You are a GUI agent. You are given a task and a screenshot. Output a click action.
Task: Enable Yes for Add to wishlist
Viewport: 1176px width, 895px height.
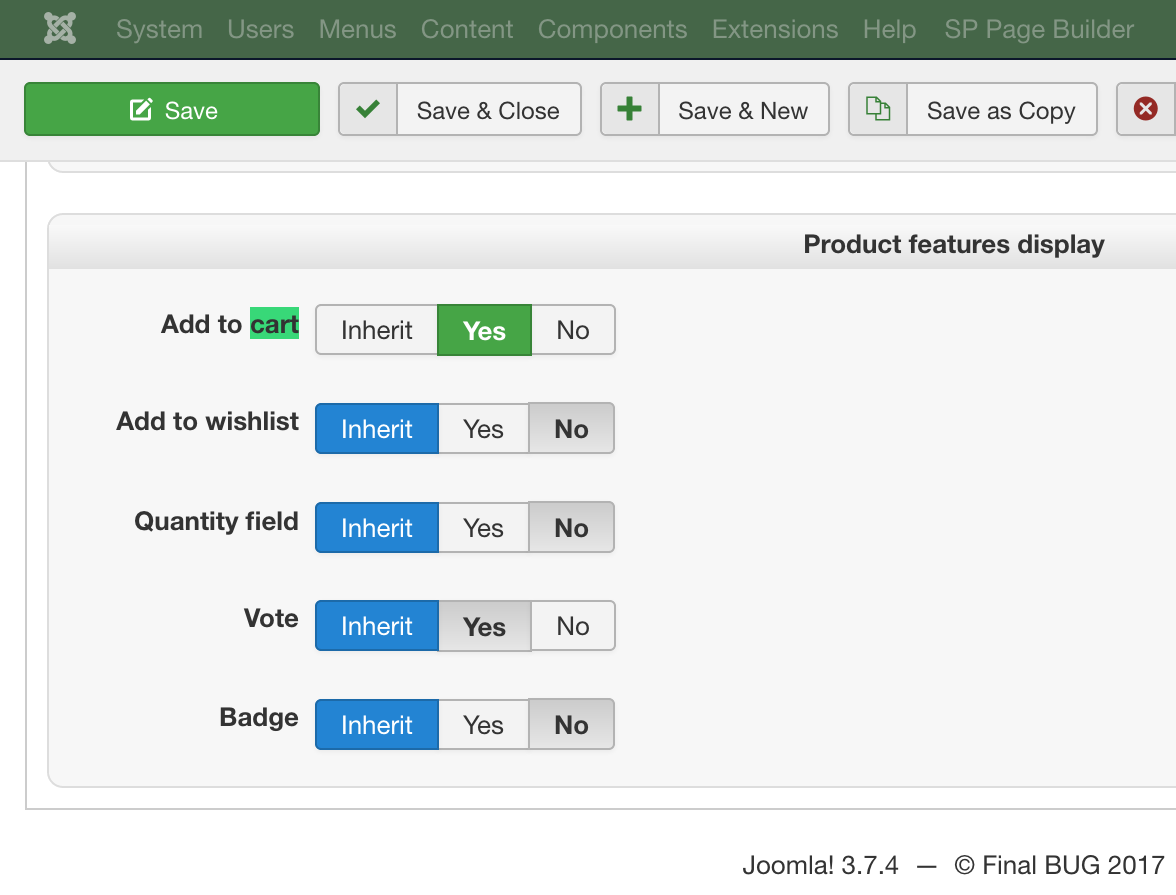[x=483, y=429]
